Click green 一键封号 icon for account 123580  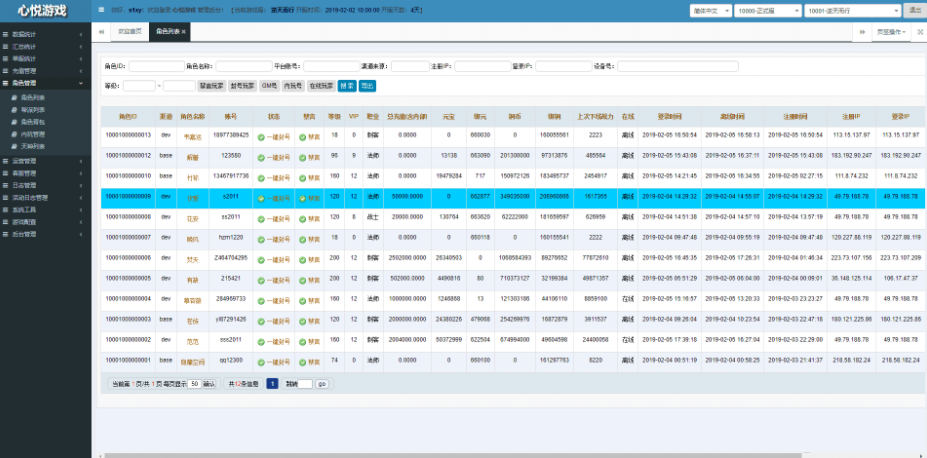(261, 158)
